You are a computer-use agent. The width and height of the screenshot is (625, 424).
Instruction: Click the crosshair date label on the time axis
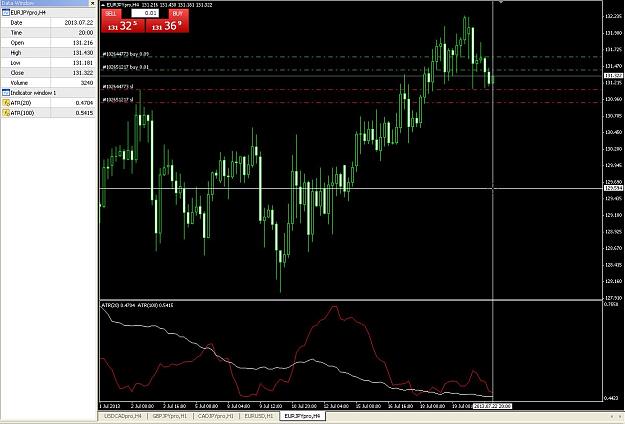(492, 406)
